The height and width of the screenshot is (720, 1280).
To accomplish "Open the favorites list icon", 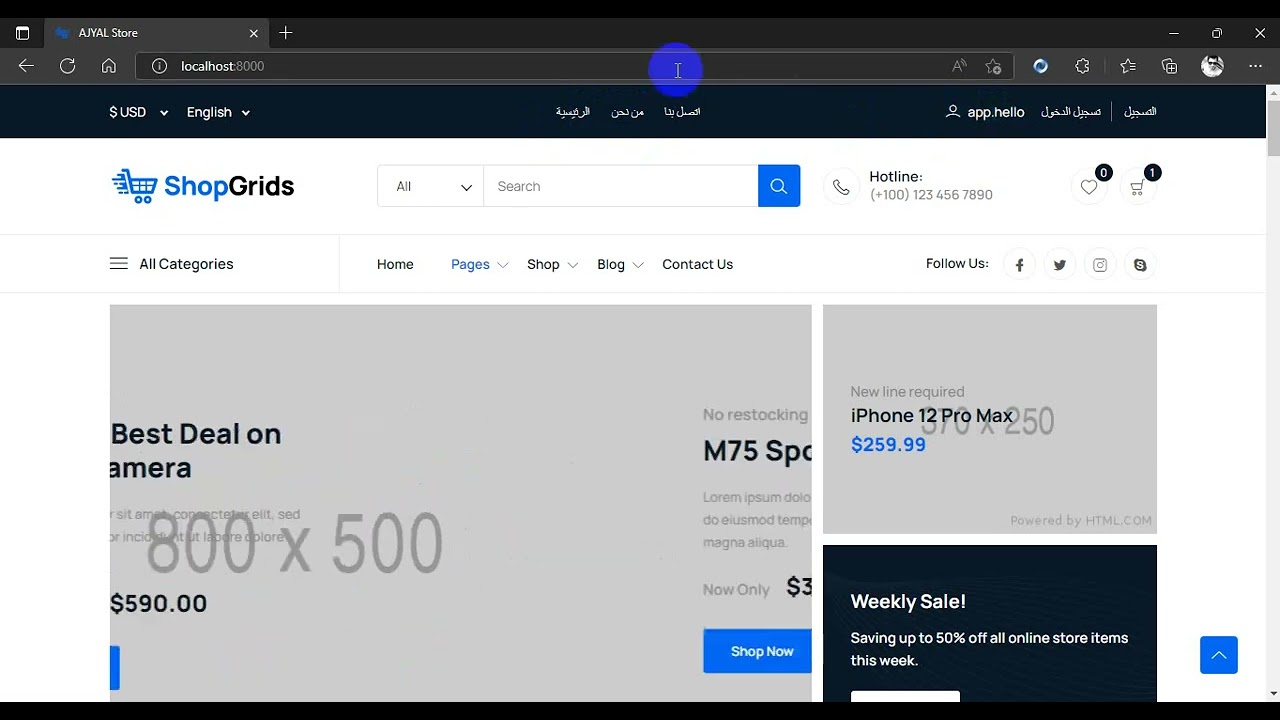I will click(1128, 66).
